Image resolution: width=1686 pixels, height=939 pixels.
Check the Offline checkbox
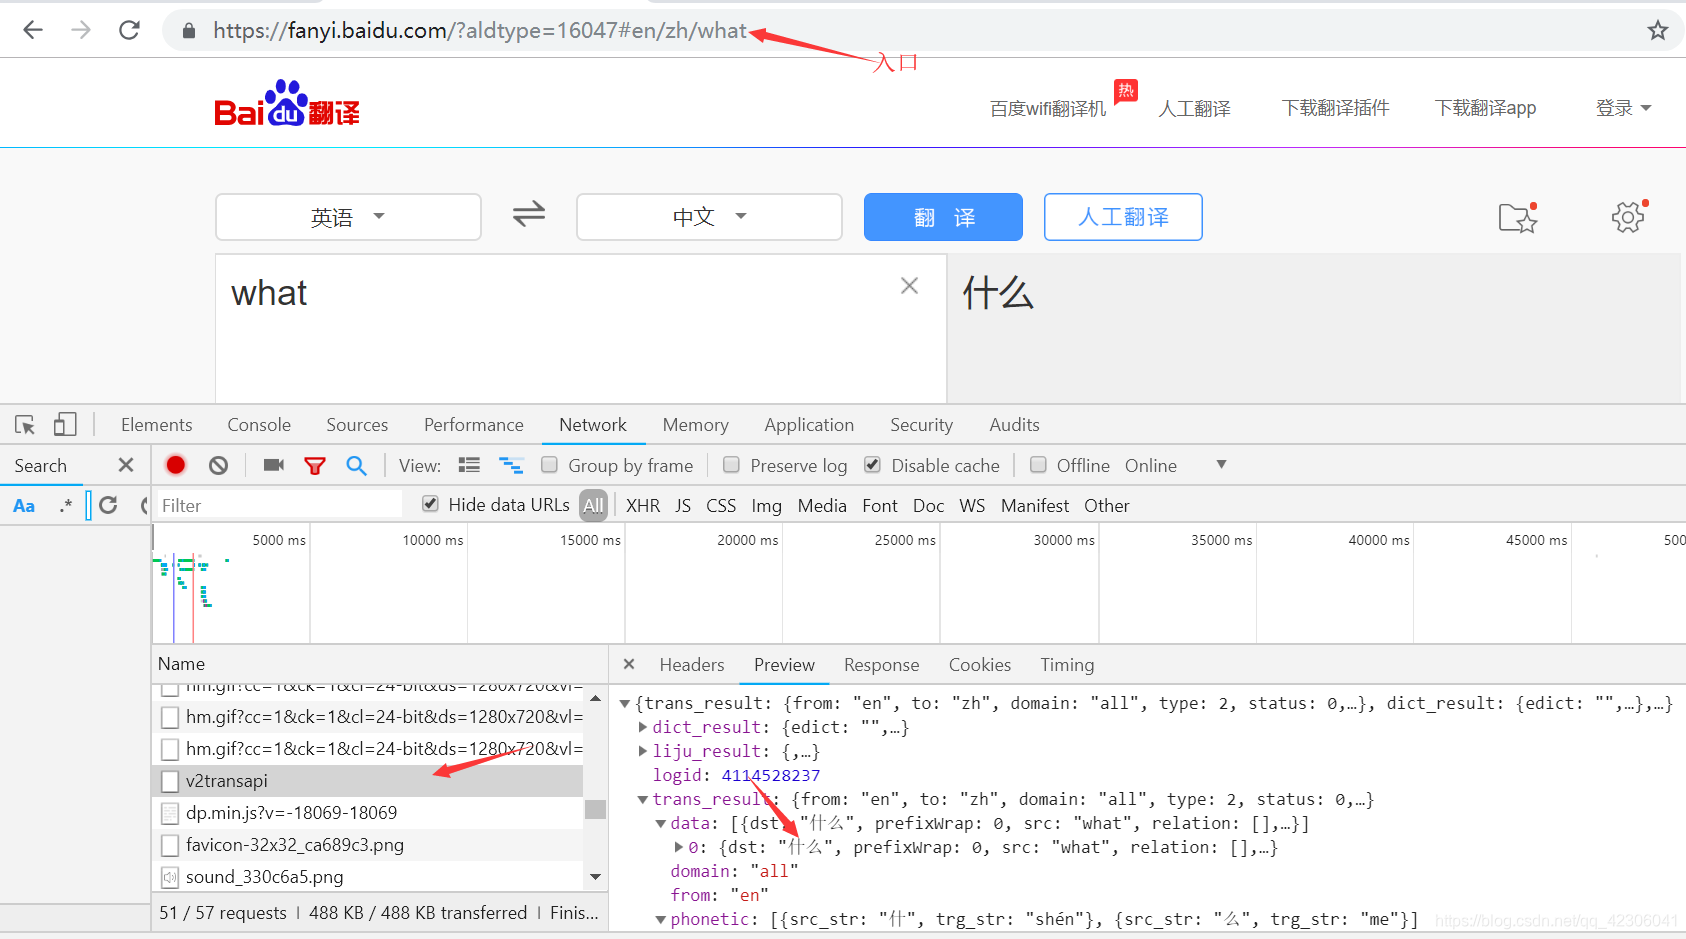click(1038, 465)
